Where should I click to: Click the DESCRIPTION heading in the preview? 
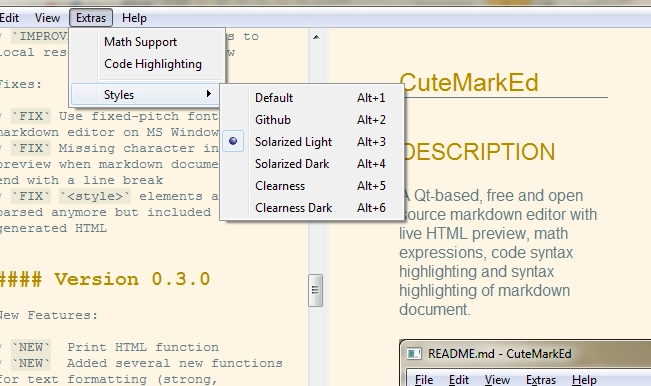[x=478, y=152]
